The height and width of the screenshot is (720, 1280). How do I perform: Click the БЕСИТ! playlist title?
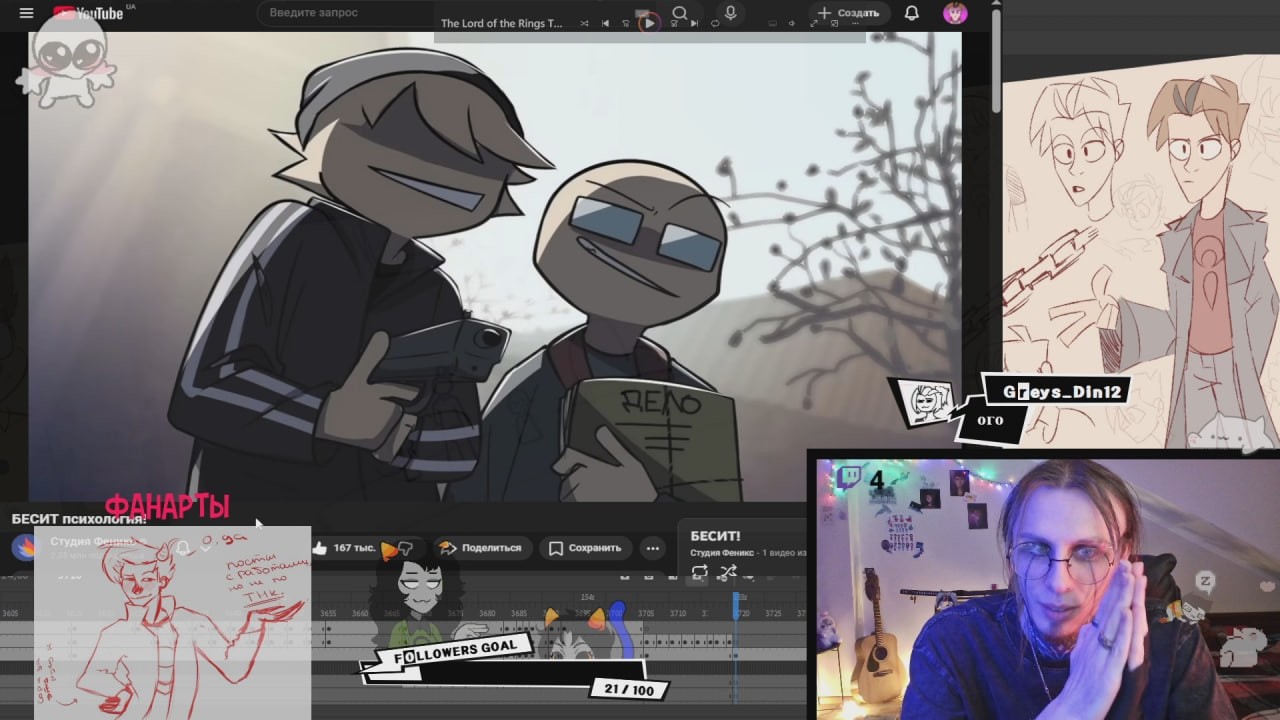(x=715, y=537)
